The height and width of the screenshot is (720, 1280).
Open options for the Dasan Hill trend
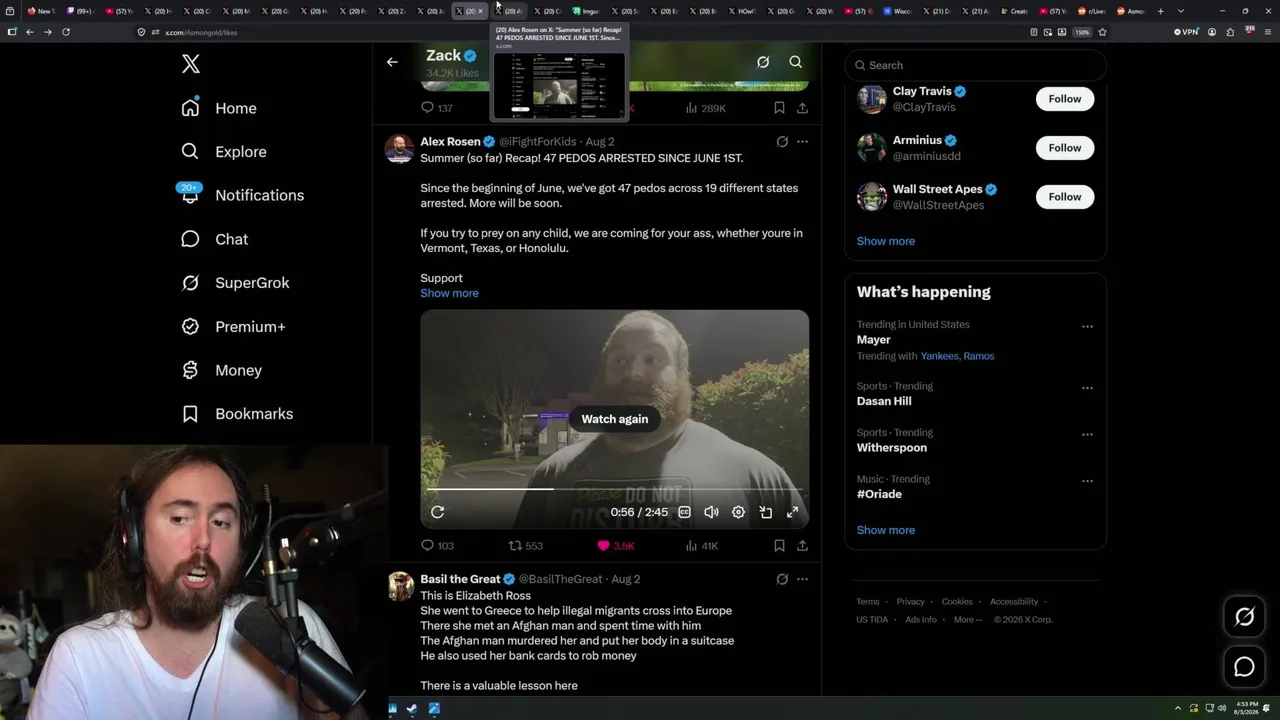tap(1087, 388)
